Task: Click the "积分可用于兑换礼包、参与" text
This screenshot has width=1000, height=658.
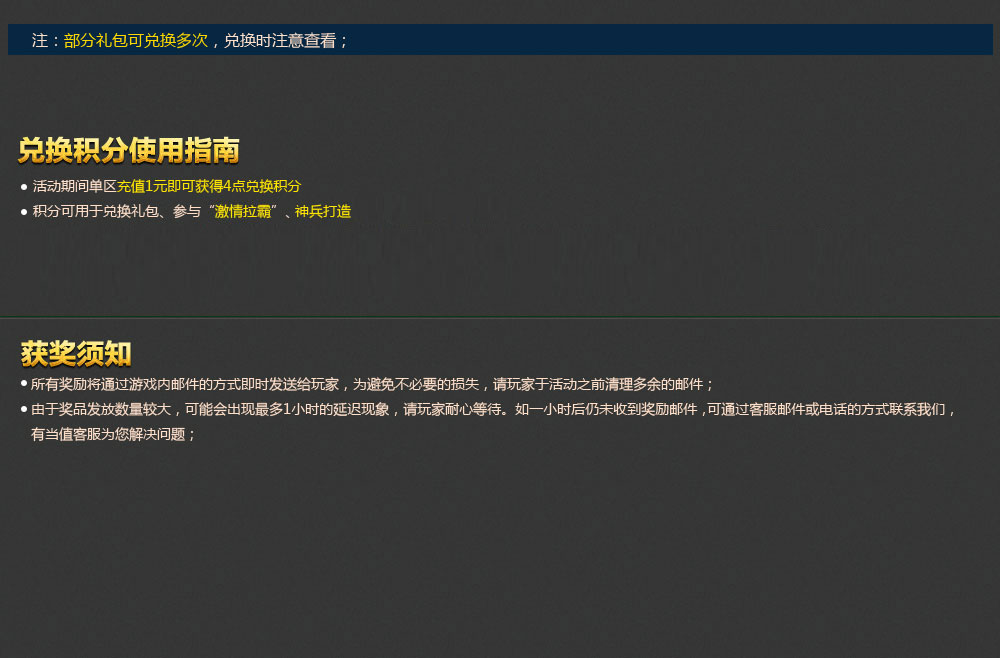Action: (117, 212)
